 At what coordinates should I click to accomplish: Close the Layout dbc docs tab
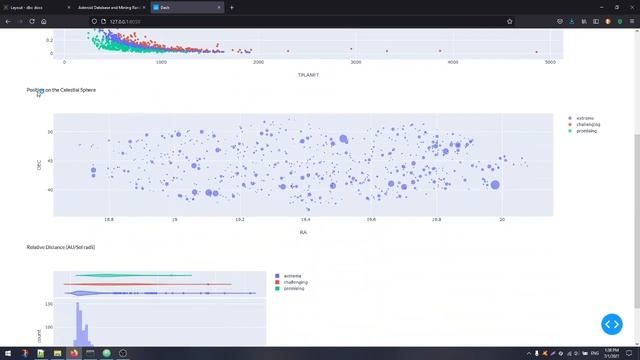tap(69, 7)
